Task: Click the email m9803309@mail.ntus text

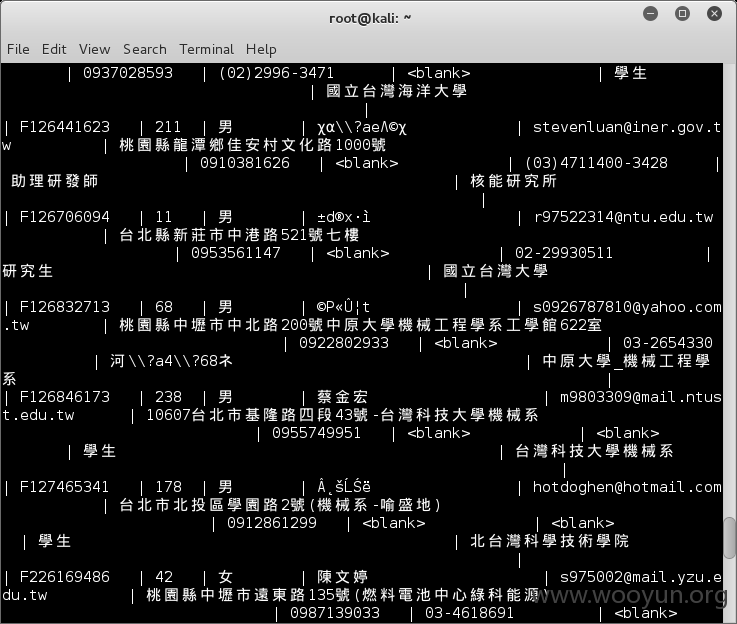Action: pyautogui.click(x=641, y=397)
